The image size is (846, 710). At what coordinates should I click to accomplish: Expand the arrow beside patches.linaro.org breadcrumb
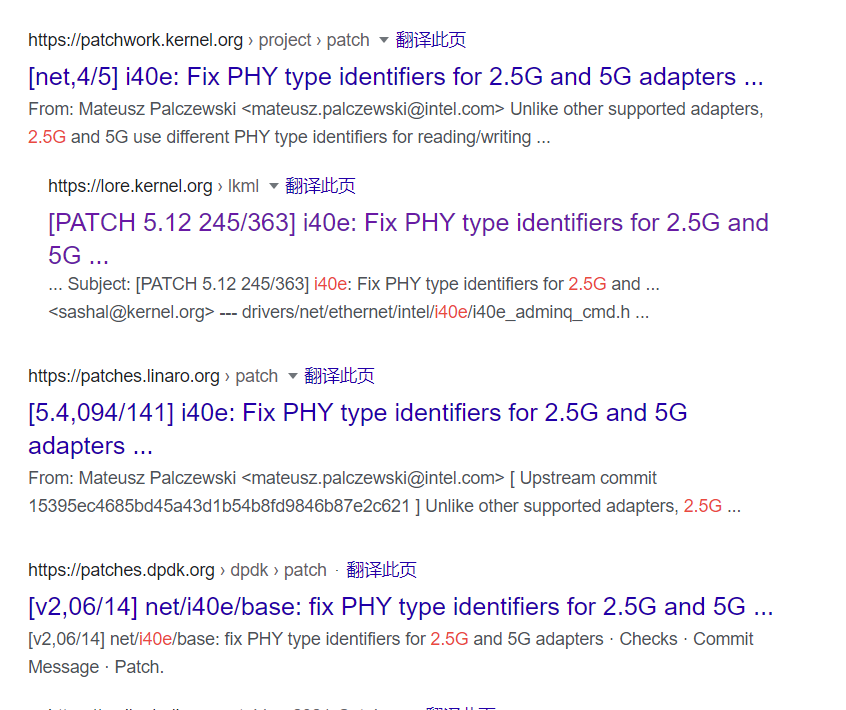[x=290, y=376]
